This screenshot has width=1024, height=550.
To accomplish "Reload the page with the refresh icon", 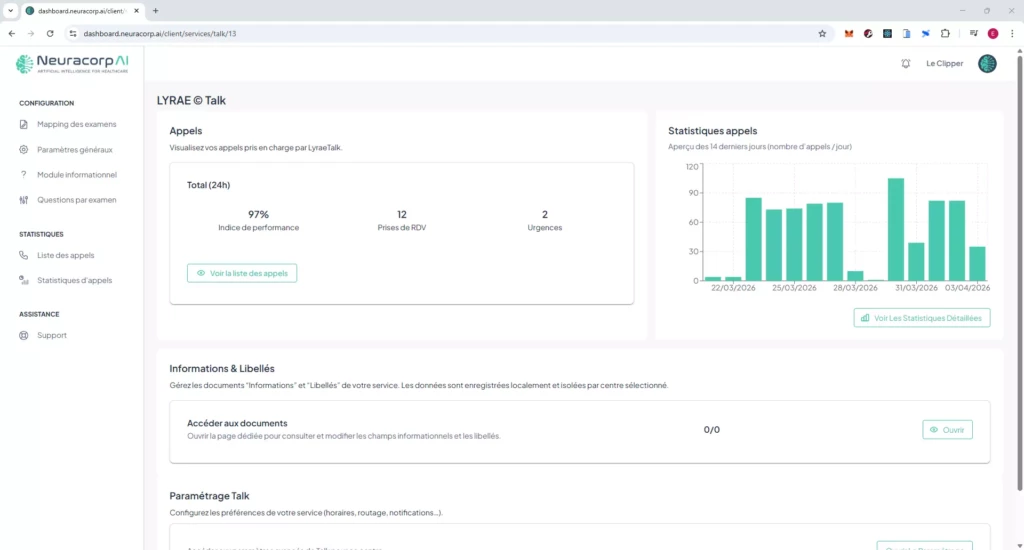I will coord(50,33).
